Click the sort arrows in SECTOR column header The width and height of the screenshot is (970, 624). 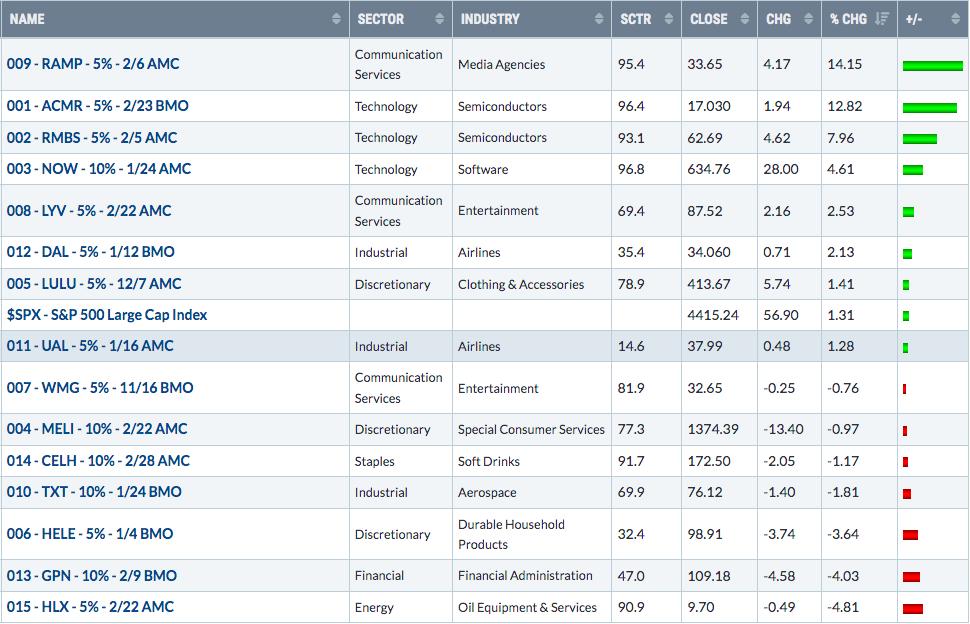click(439, 19)
